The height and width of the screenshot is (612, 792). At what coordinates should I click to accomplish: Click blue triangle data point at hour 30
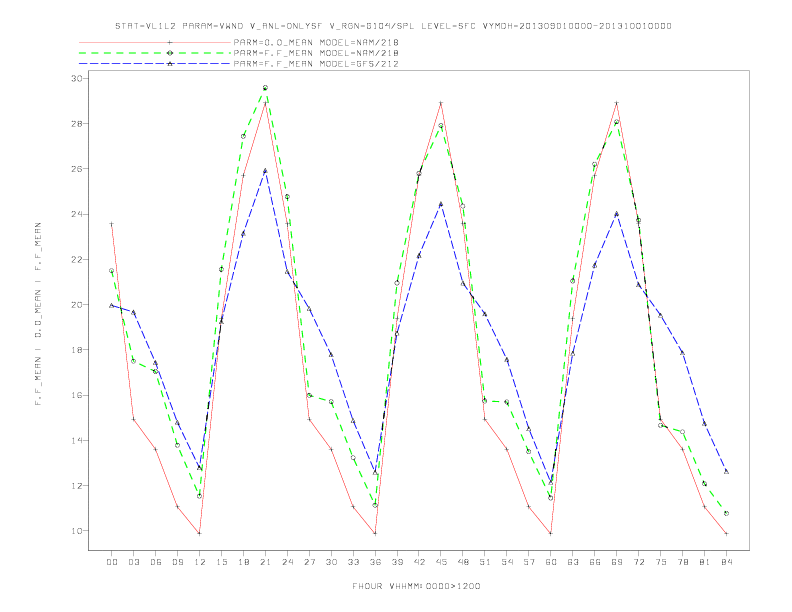(331, 355)
